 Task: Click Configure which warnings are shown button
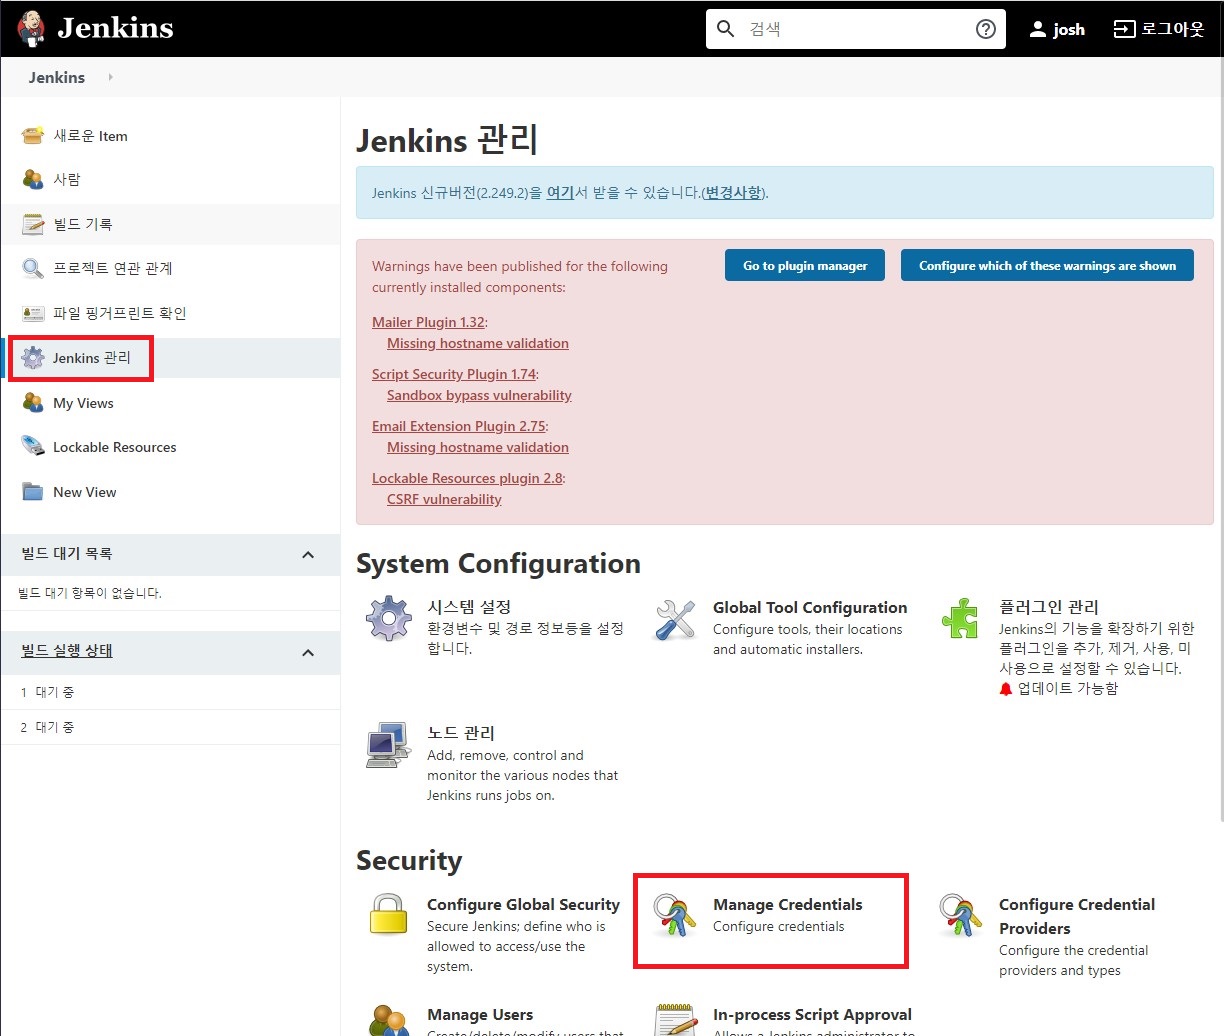tap(1047, 265)
